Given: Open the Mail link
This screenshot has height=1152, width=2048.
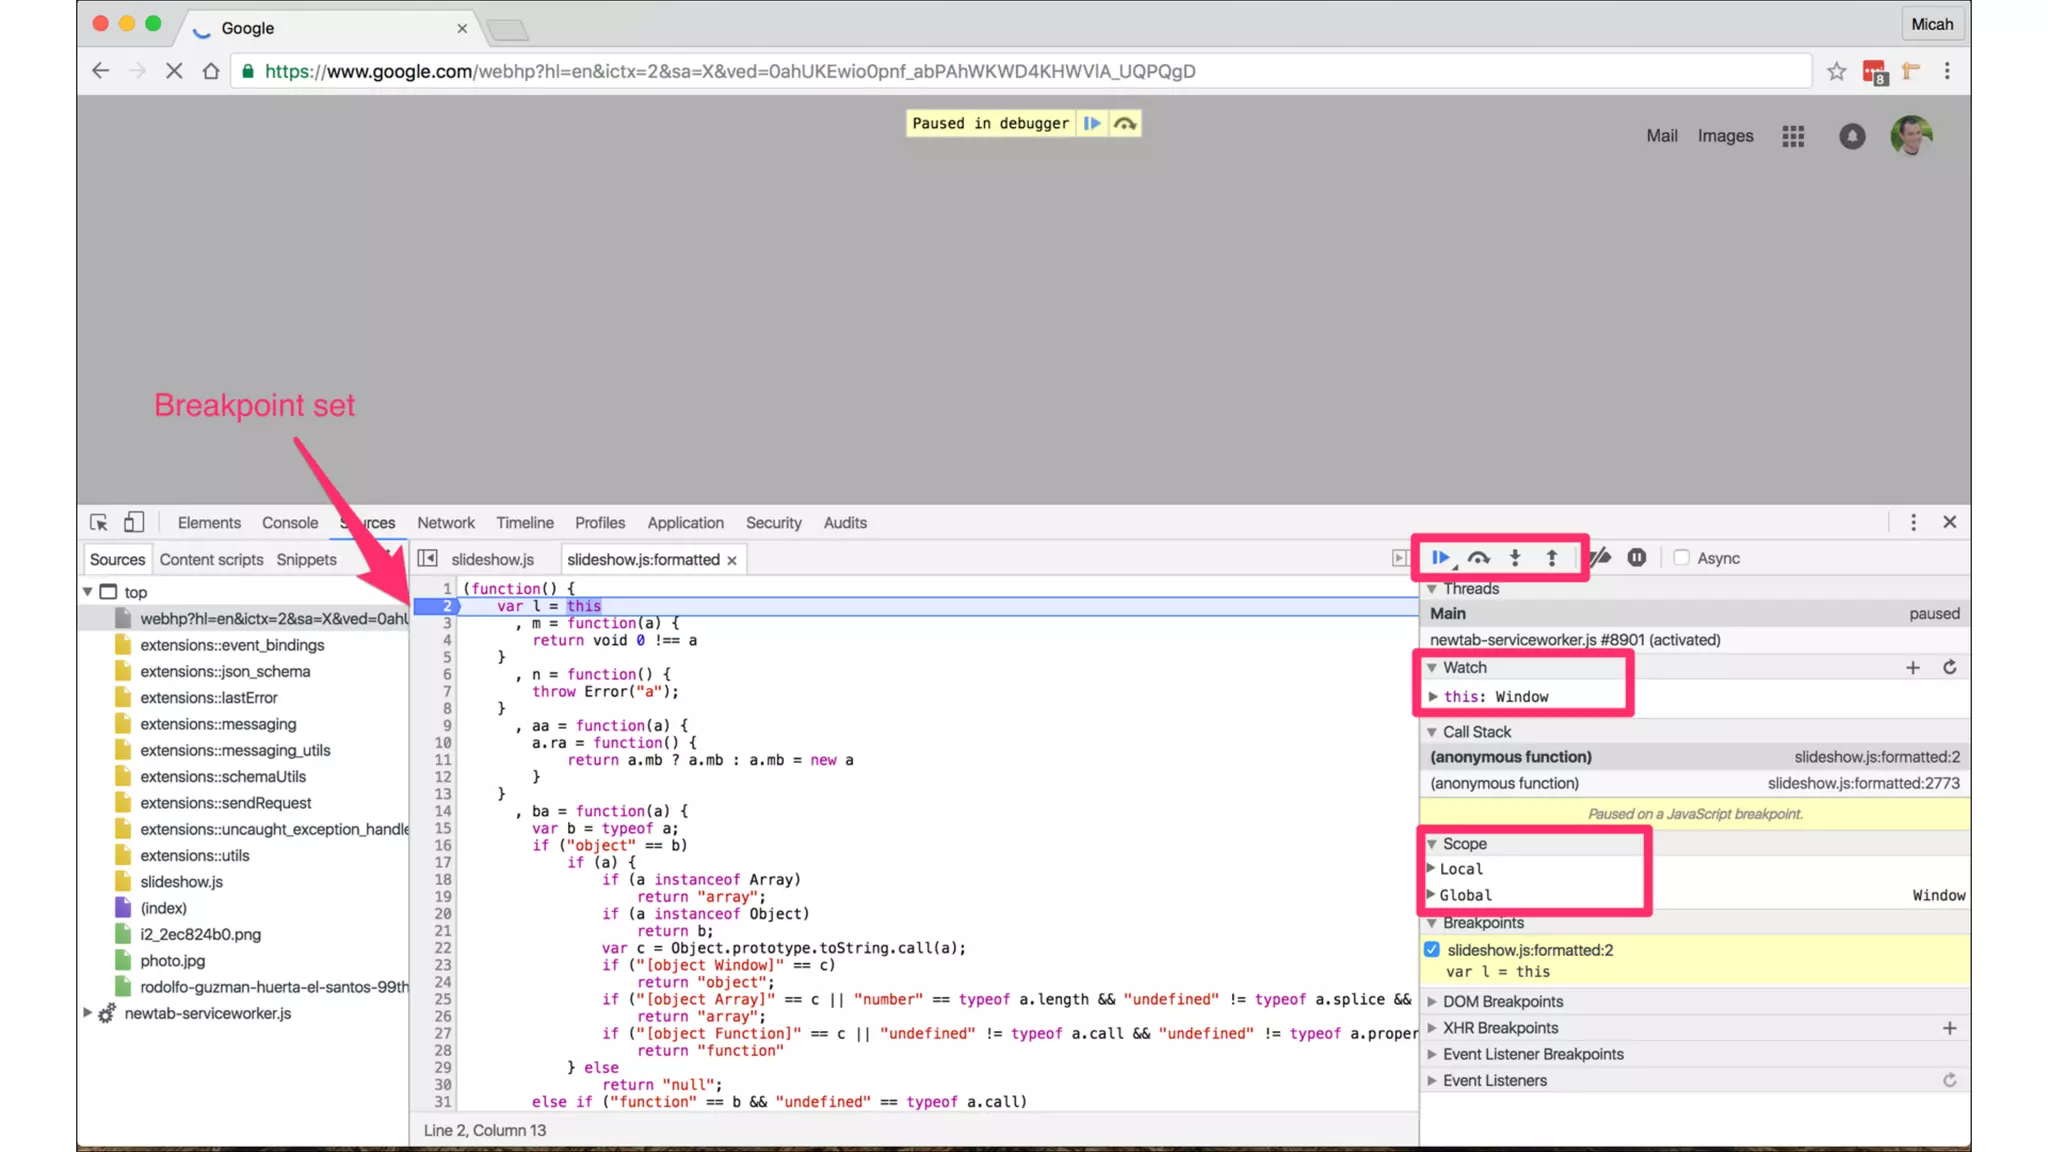Looking at the screenshot, I should [x=1661, y=136].
